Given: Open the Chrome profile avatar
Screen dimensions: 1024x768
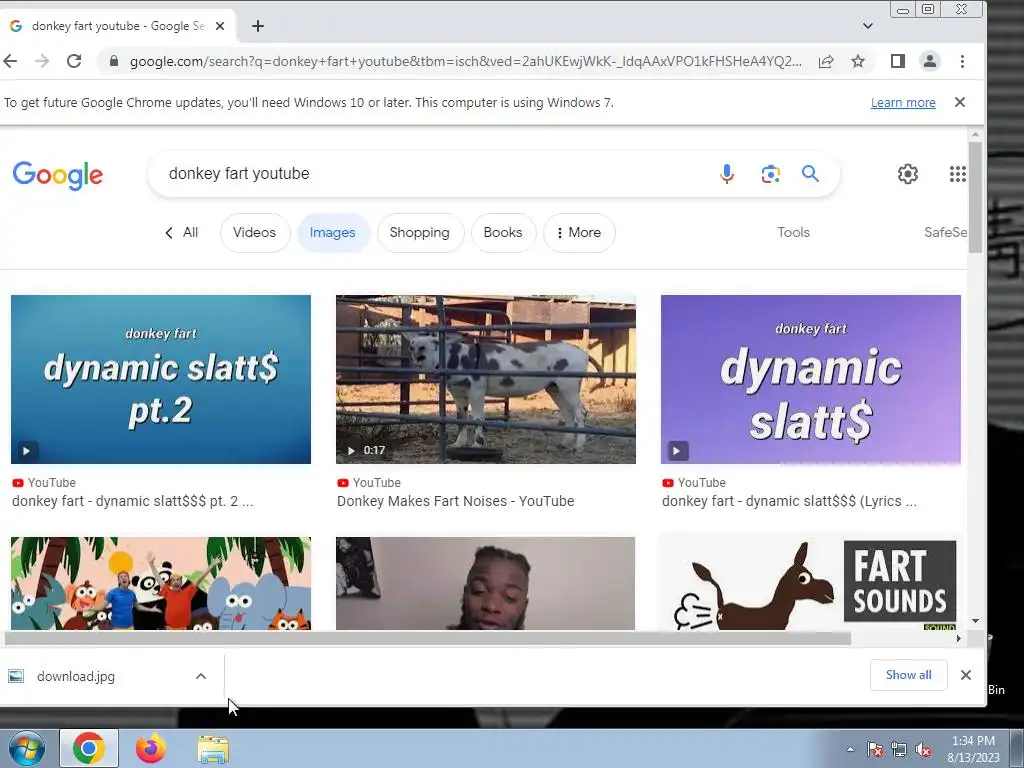Looking at the screenshot, I should tap(929, 61).
